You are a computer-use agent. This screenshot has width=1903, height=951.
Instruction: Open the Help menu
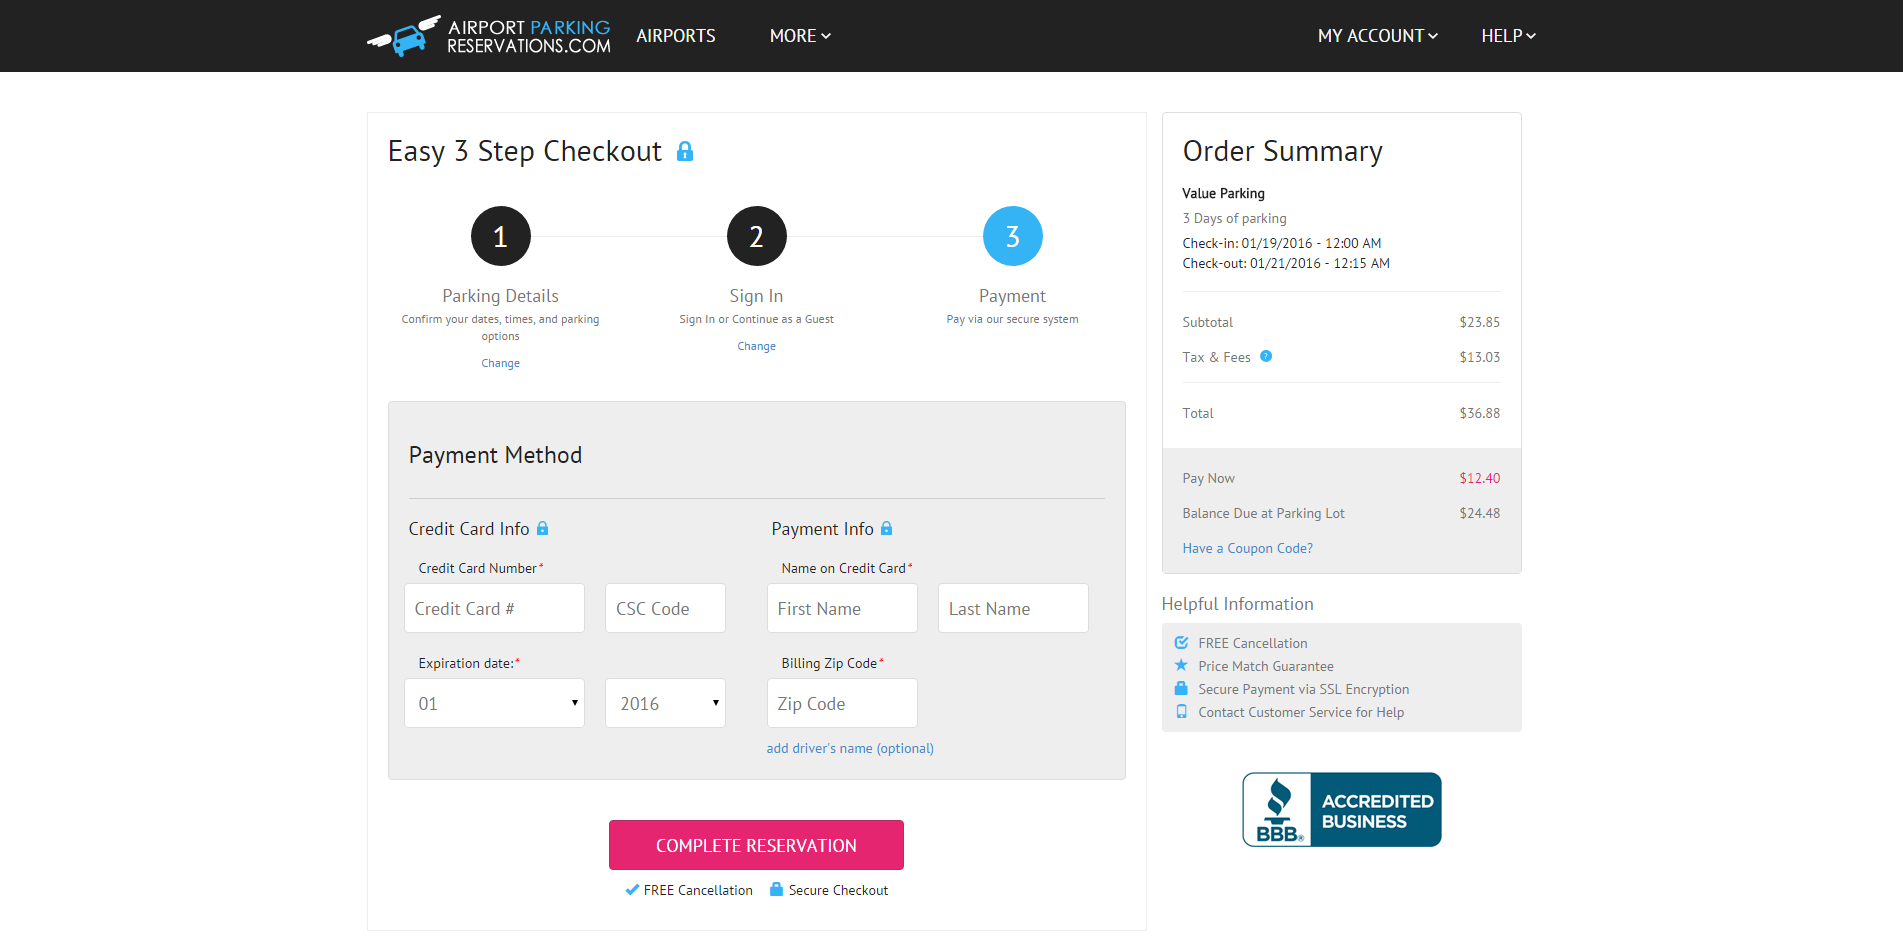tap(1507, 36)
